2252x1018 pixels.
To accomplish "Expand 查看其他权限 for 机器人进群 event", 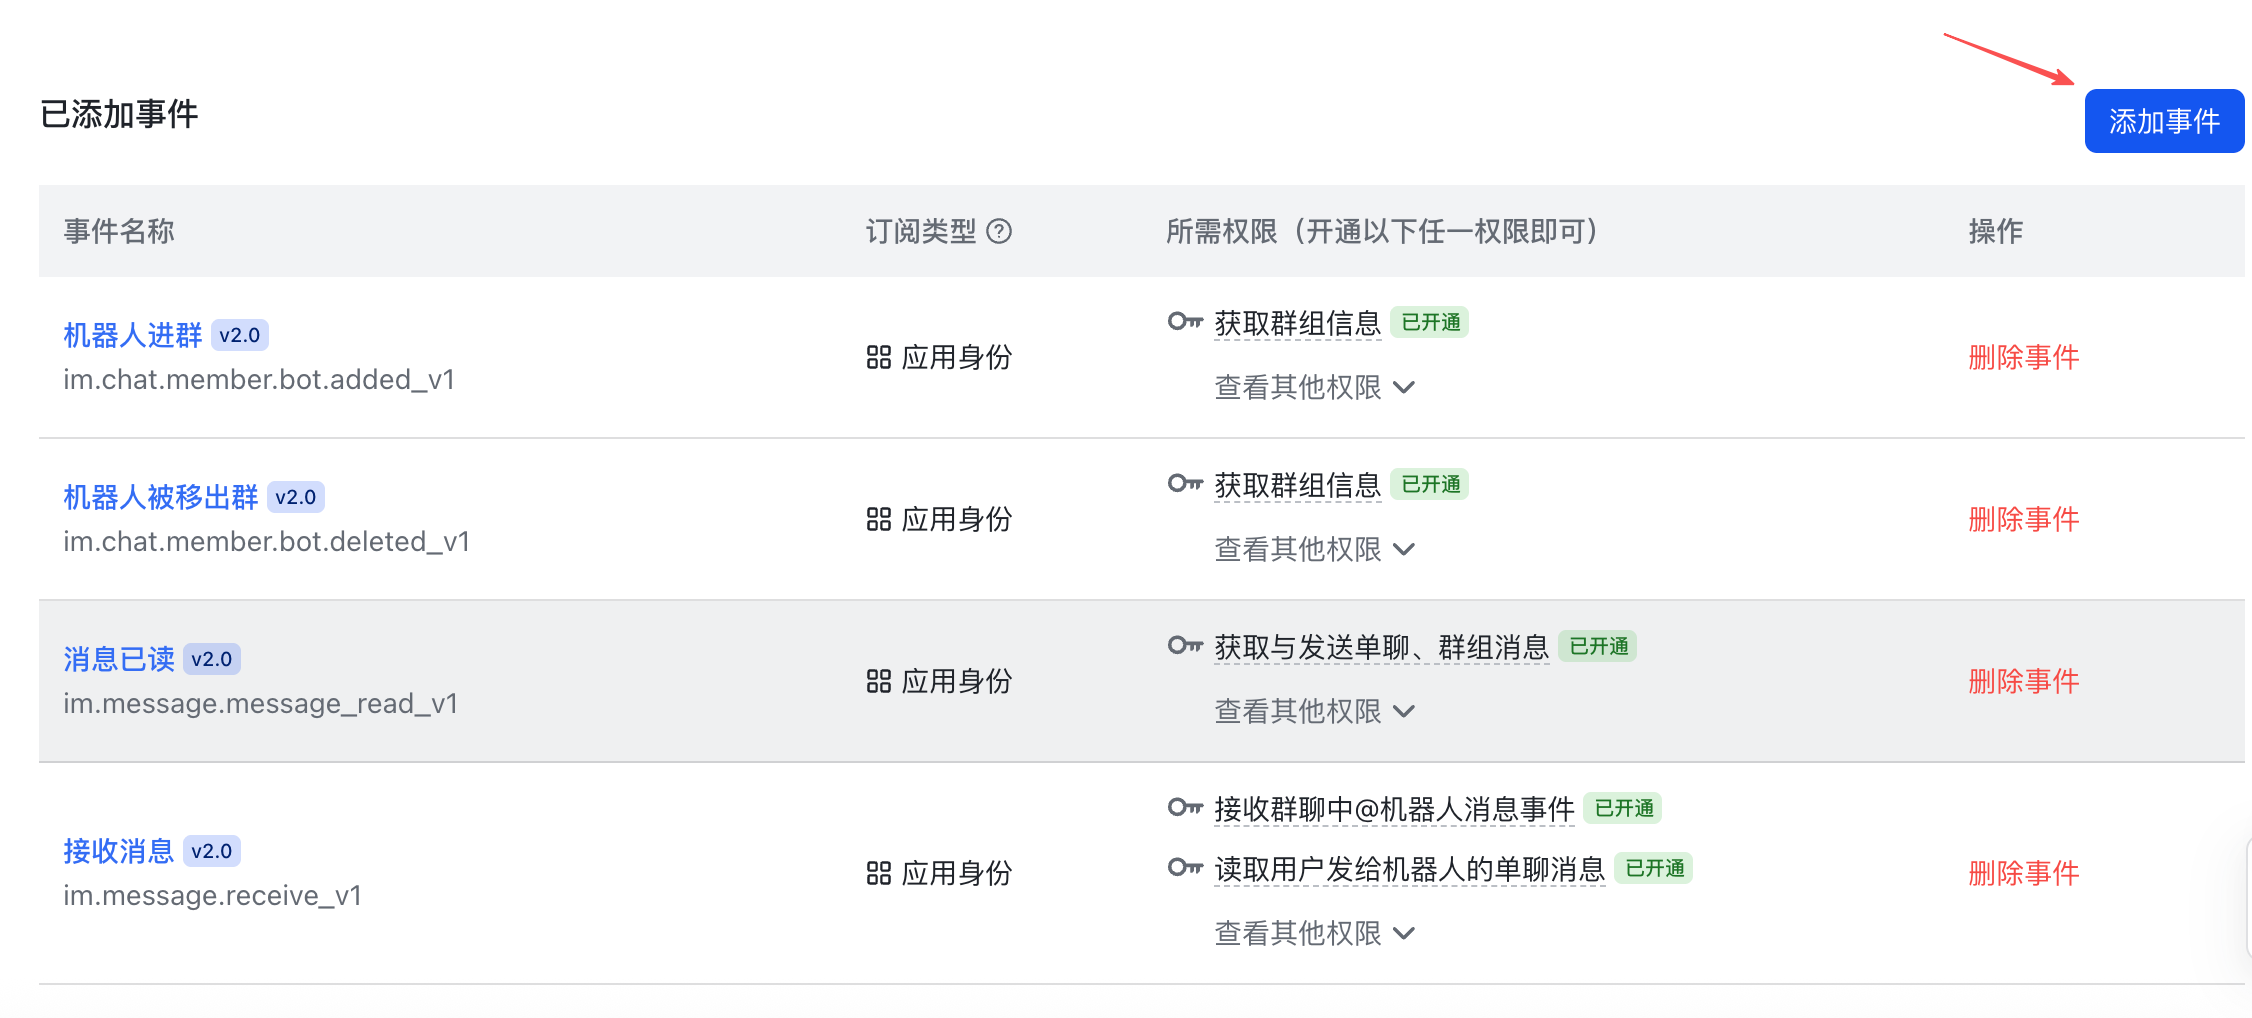I will (x=1314, y=387).
